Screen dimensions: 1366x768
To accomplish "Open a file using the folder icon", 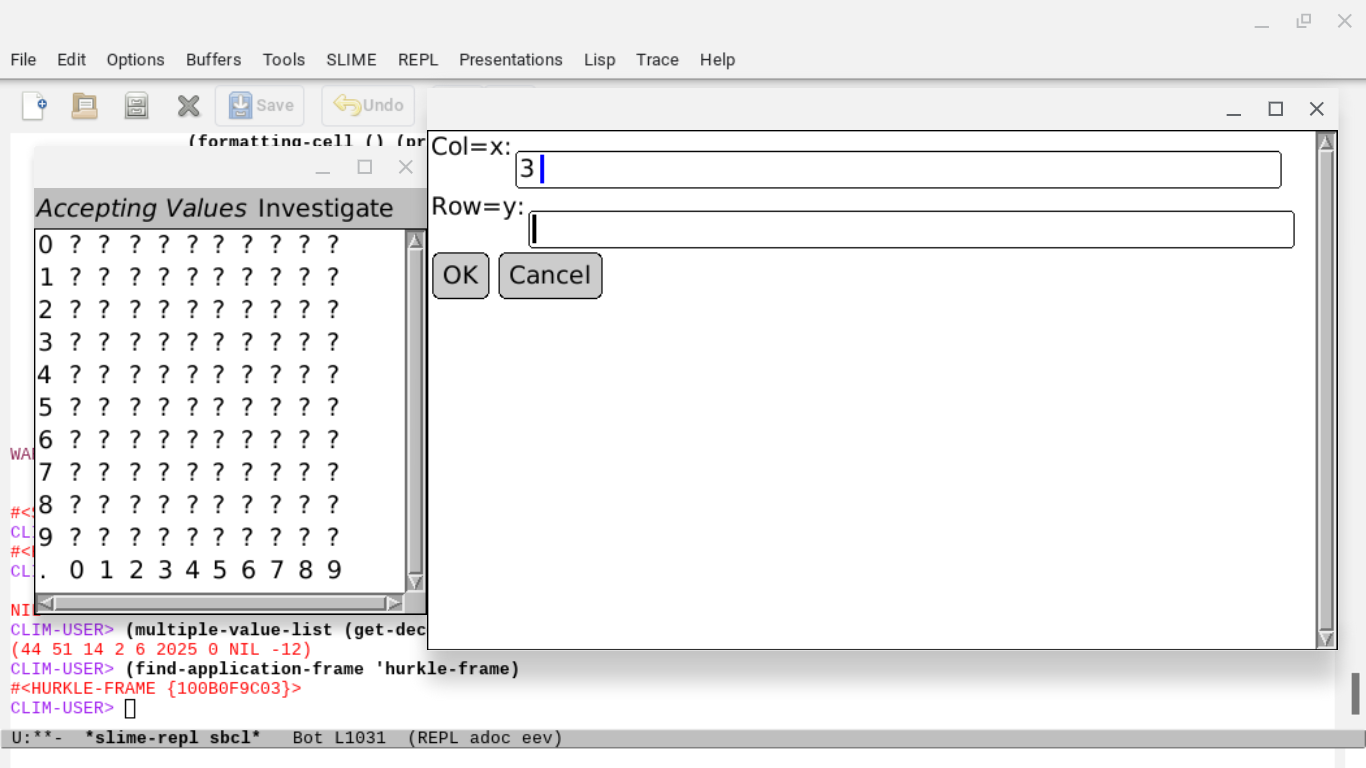I will point(85,105).
